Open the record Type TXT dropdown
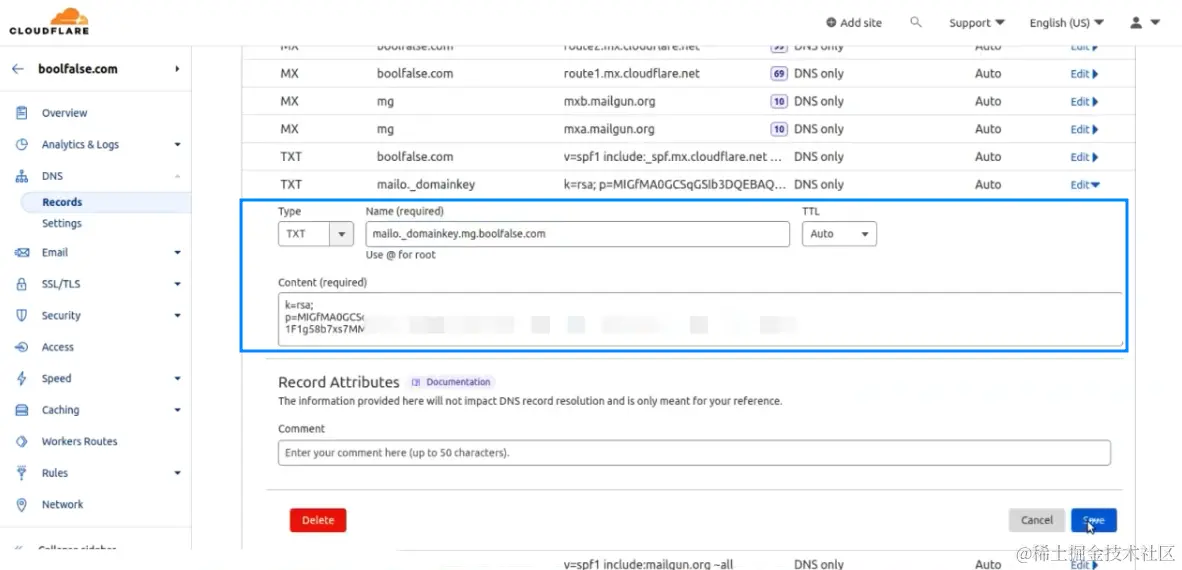 [315, 234]
